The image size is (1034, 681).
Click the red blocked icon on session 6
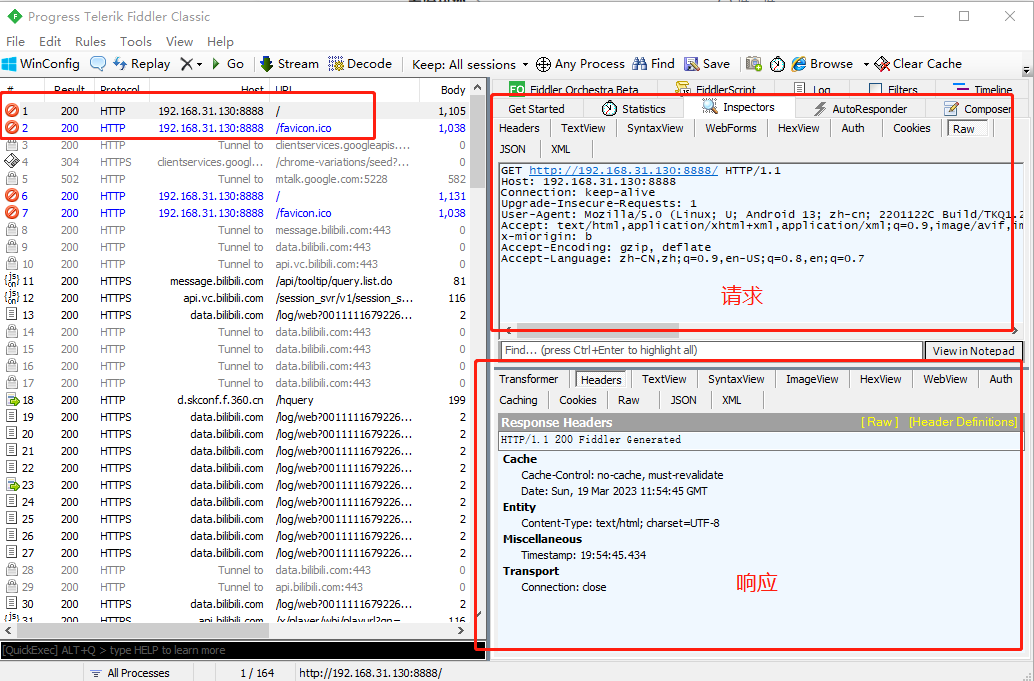pyautogui.click(x=11, y=196)
